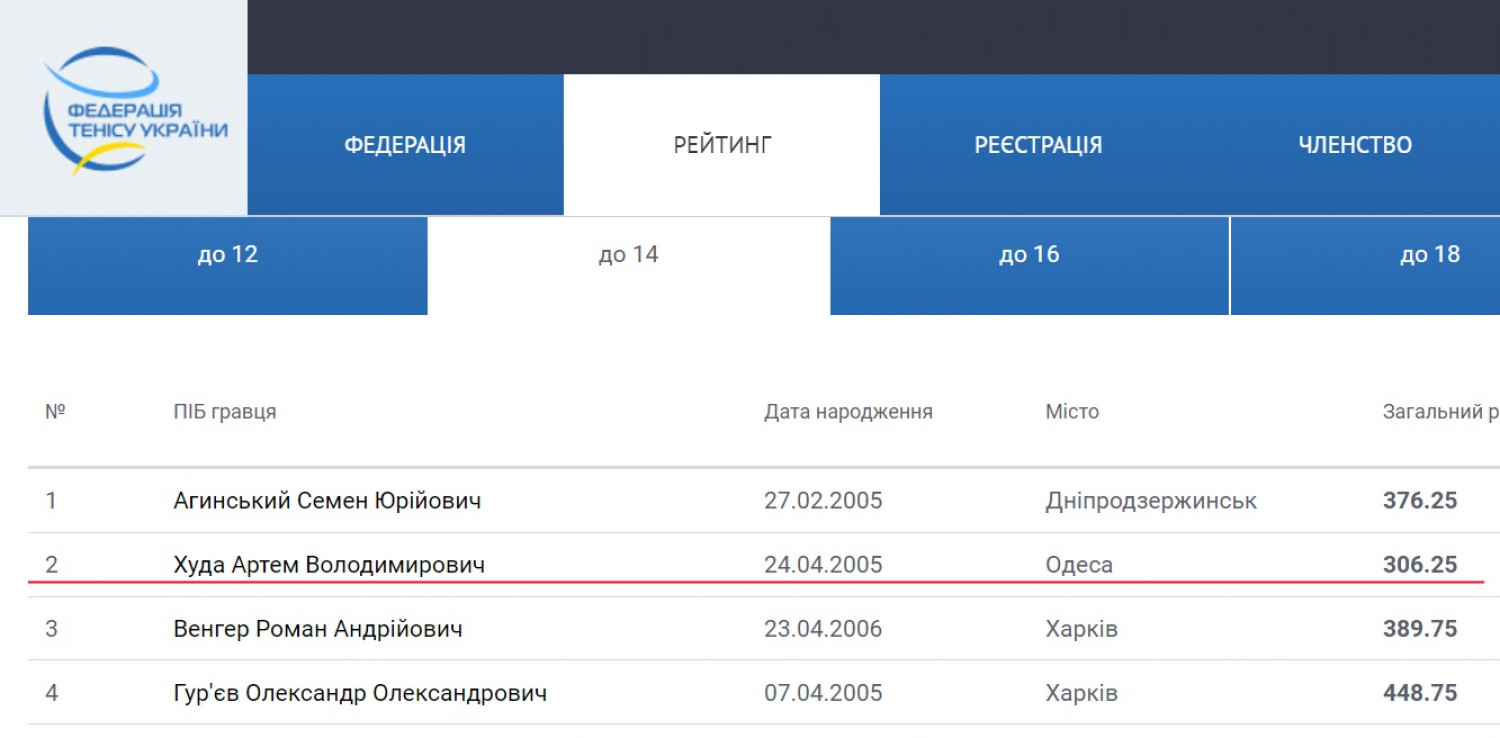Open player Агинський Семен Юрійович
Viewport: 1500px width, 738px height.
click(327, 500)
